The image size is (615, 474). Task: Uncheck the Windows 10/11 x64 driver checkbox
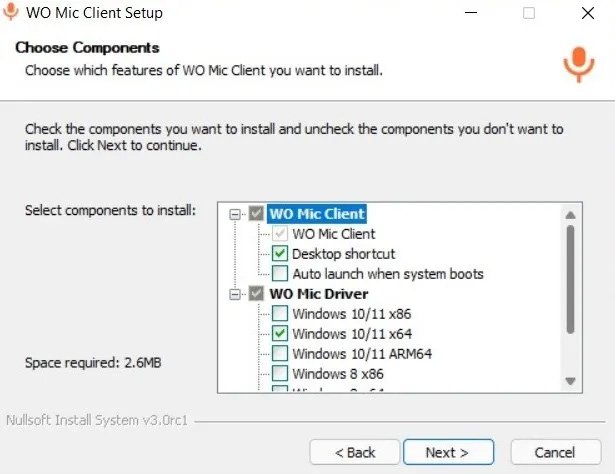[x=280, y=334]
